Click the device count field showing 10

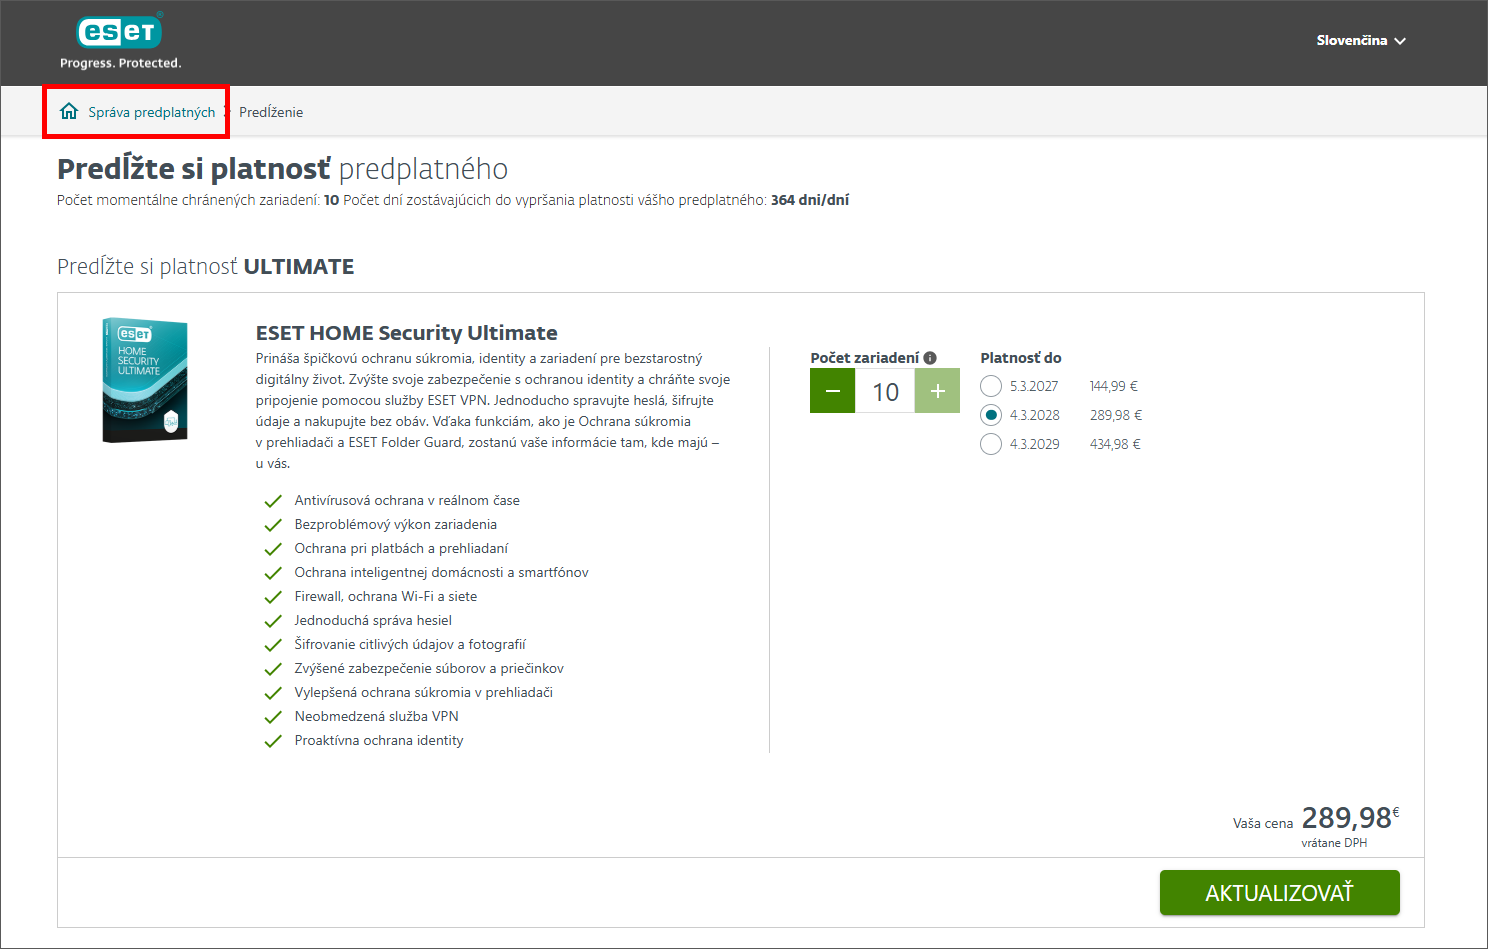(885, 391)
